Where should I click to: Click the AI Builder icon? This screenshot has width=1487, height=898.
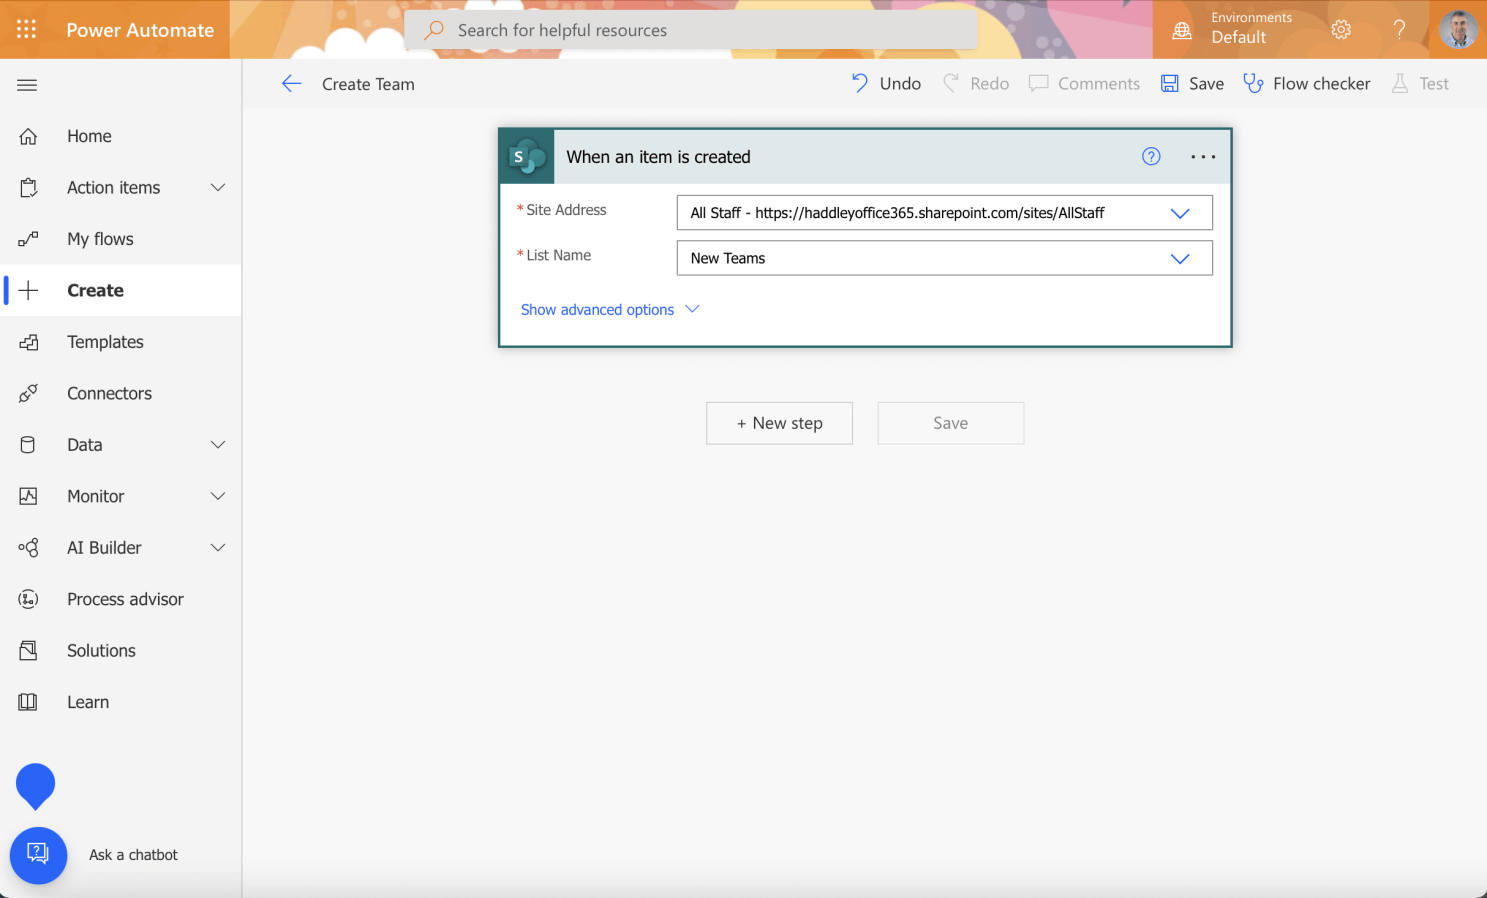tap(28, 548)
